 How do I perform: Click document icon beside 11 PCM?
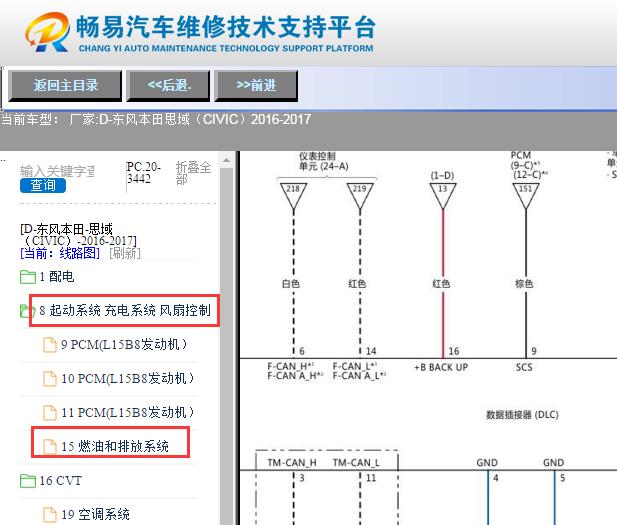50,412
